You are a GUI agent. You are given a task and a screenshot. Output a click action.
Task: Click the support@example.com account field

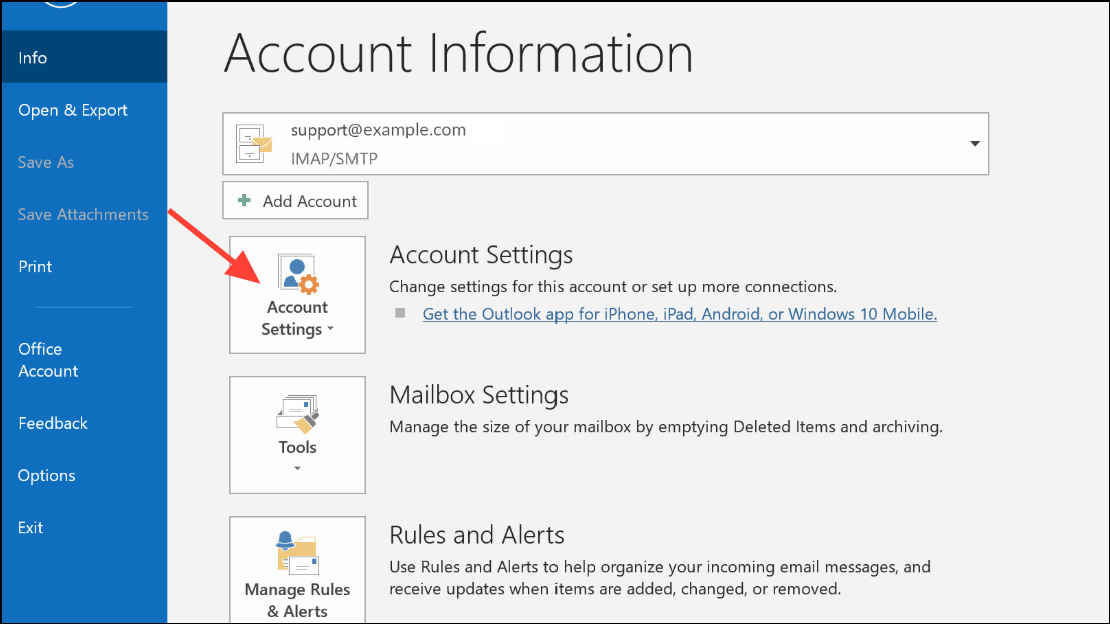(x=605, y=144)
